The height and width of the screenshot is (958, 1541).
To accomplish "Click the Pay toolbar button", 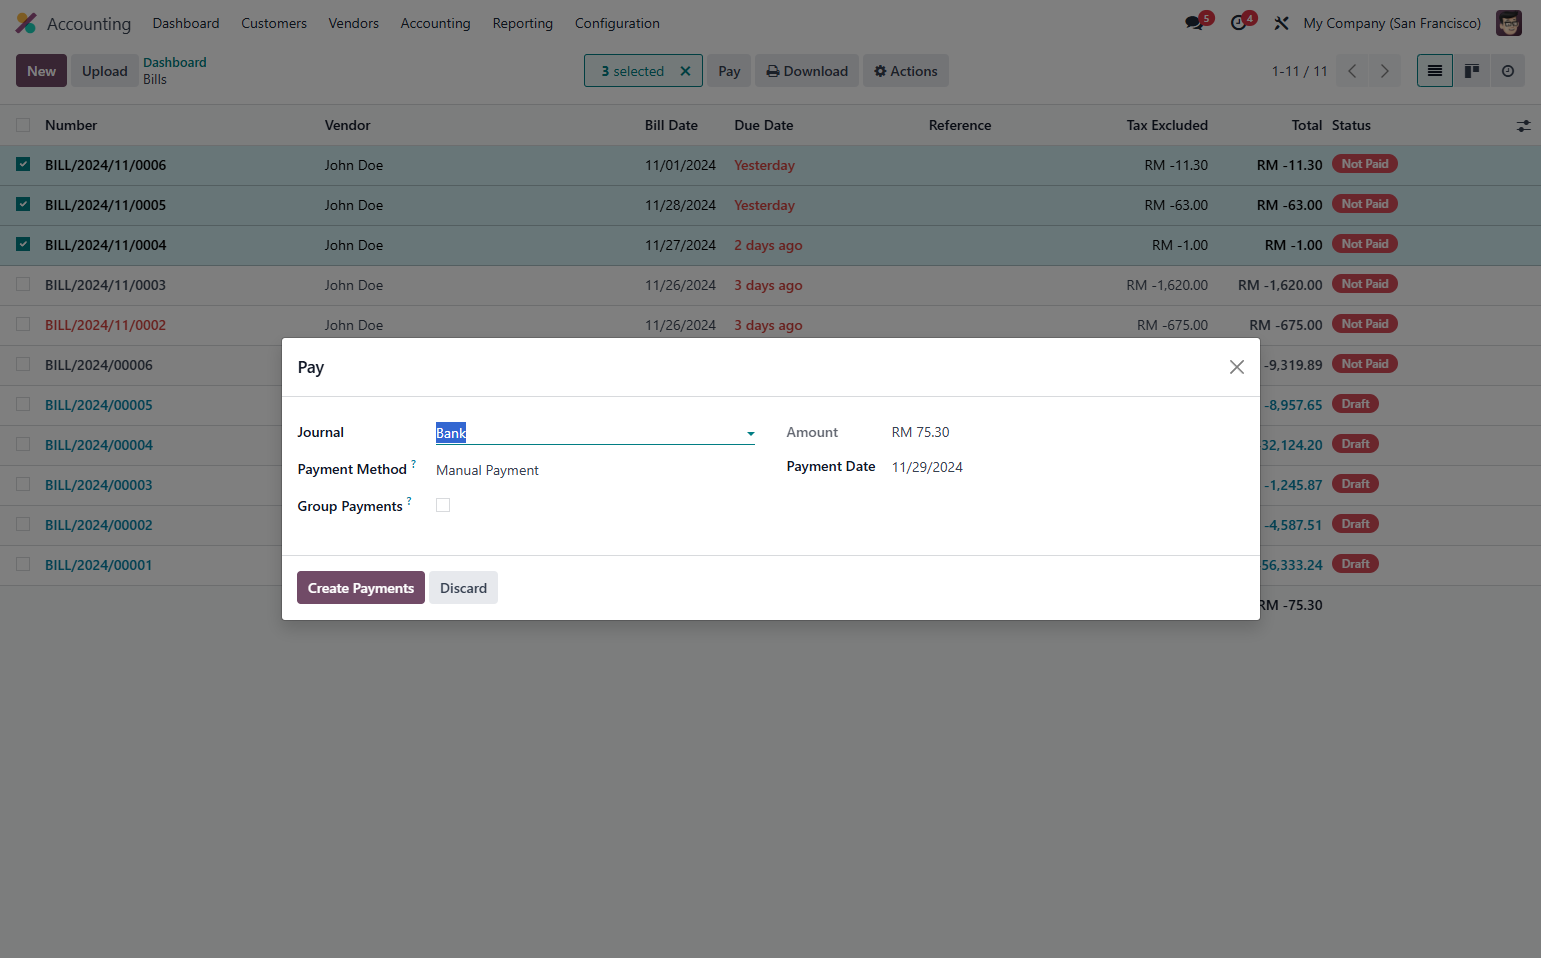I will pyautogui.click(x=729, y=71).
